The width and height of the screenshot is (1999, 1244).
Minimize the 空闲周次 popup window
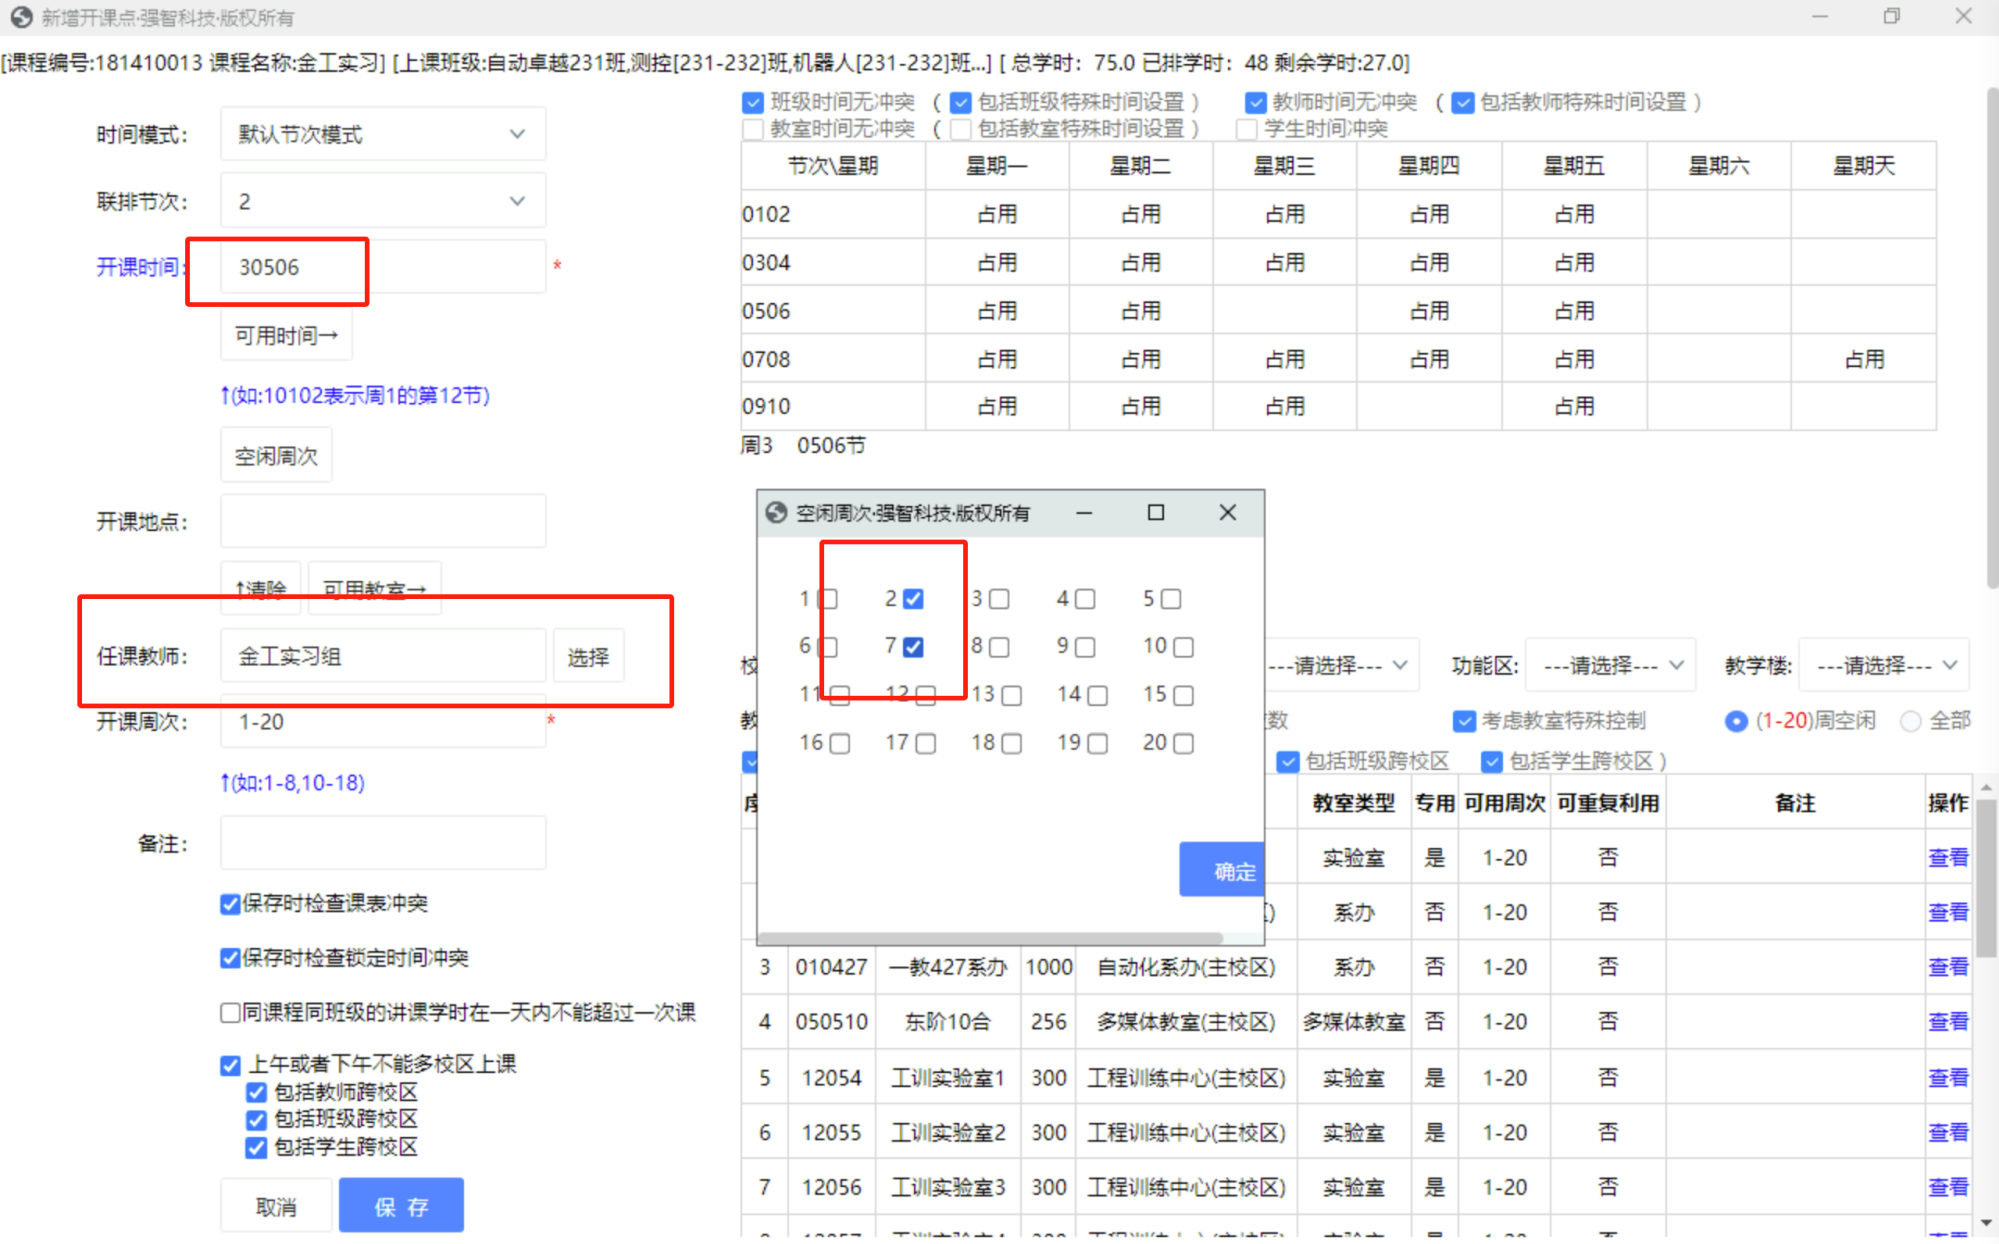tap(1083, 513)
